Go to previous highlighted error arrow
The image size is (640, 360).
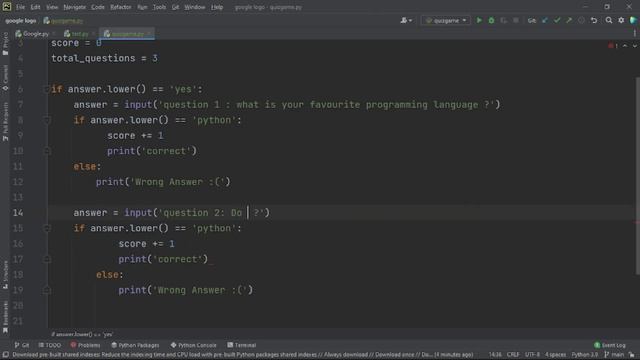point(625,46)
